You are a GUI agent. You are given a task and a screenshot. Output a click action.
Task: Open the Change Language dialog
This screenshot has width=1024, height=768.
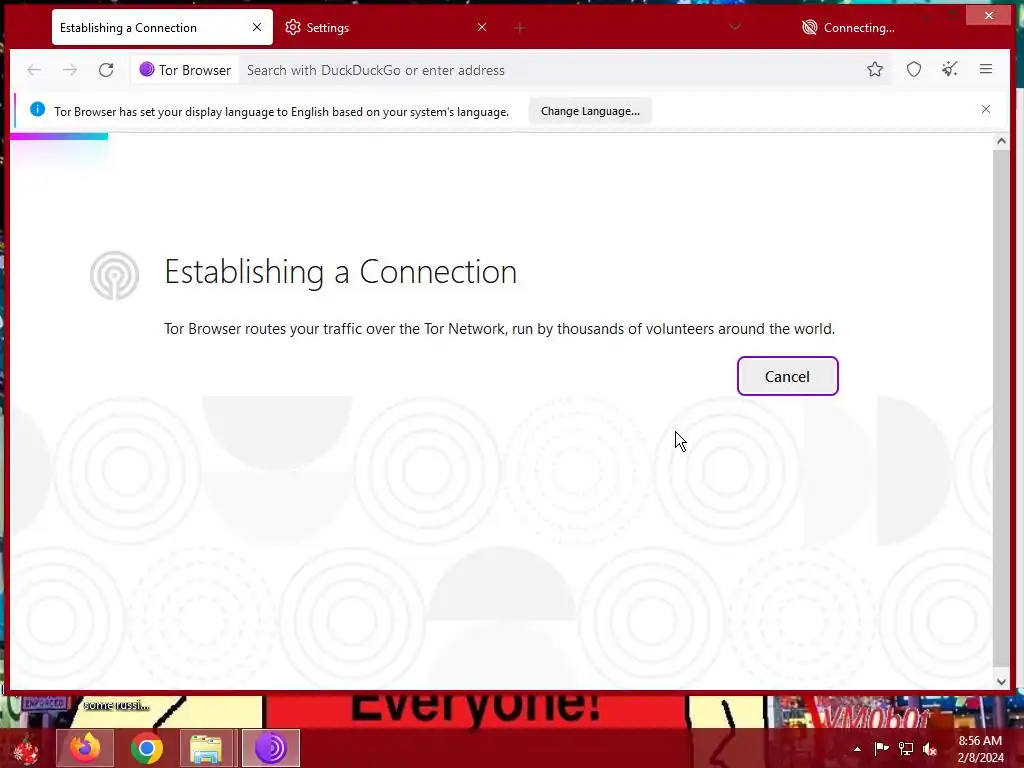(x=590, y=111)
